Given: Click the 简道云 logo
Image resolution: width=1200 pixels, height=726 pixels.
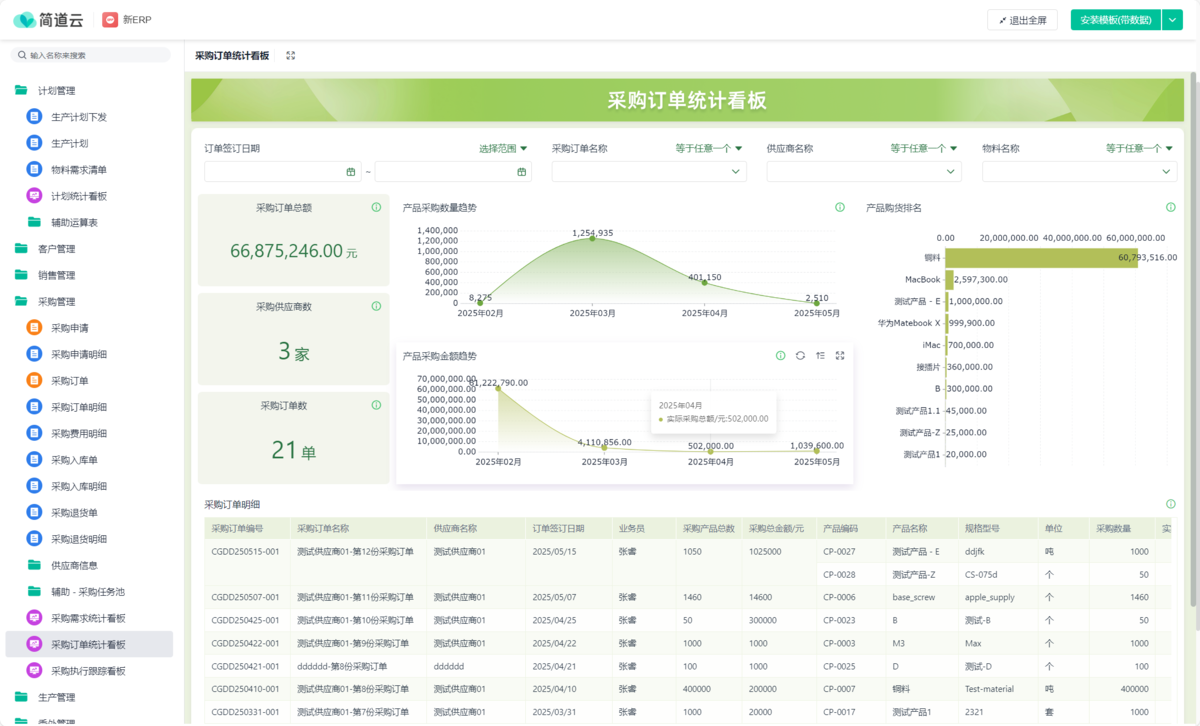Looking at the screenshot, I should (50, 20).
